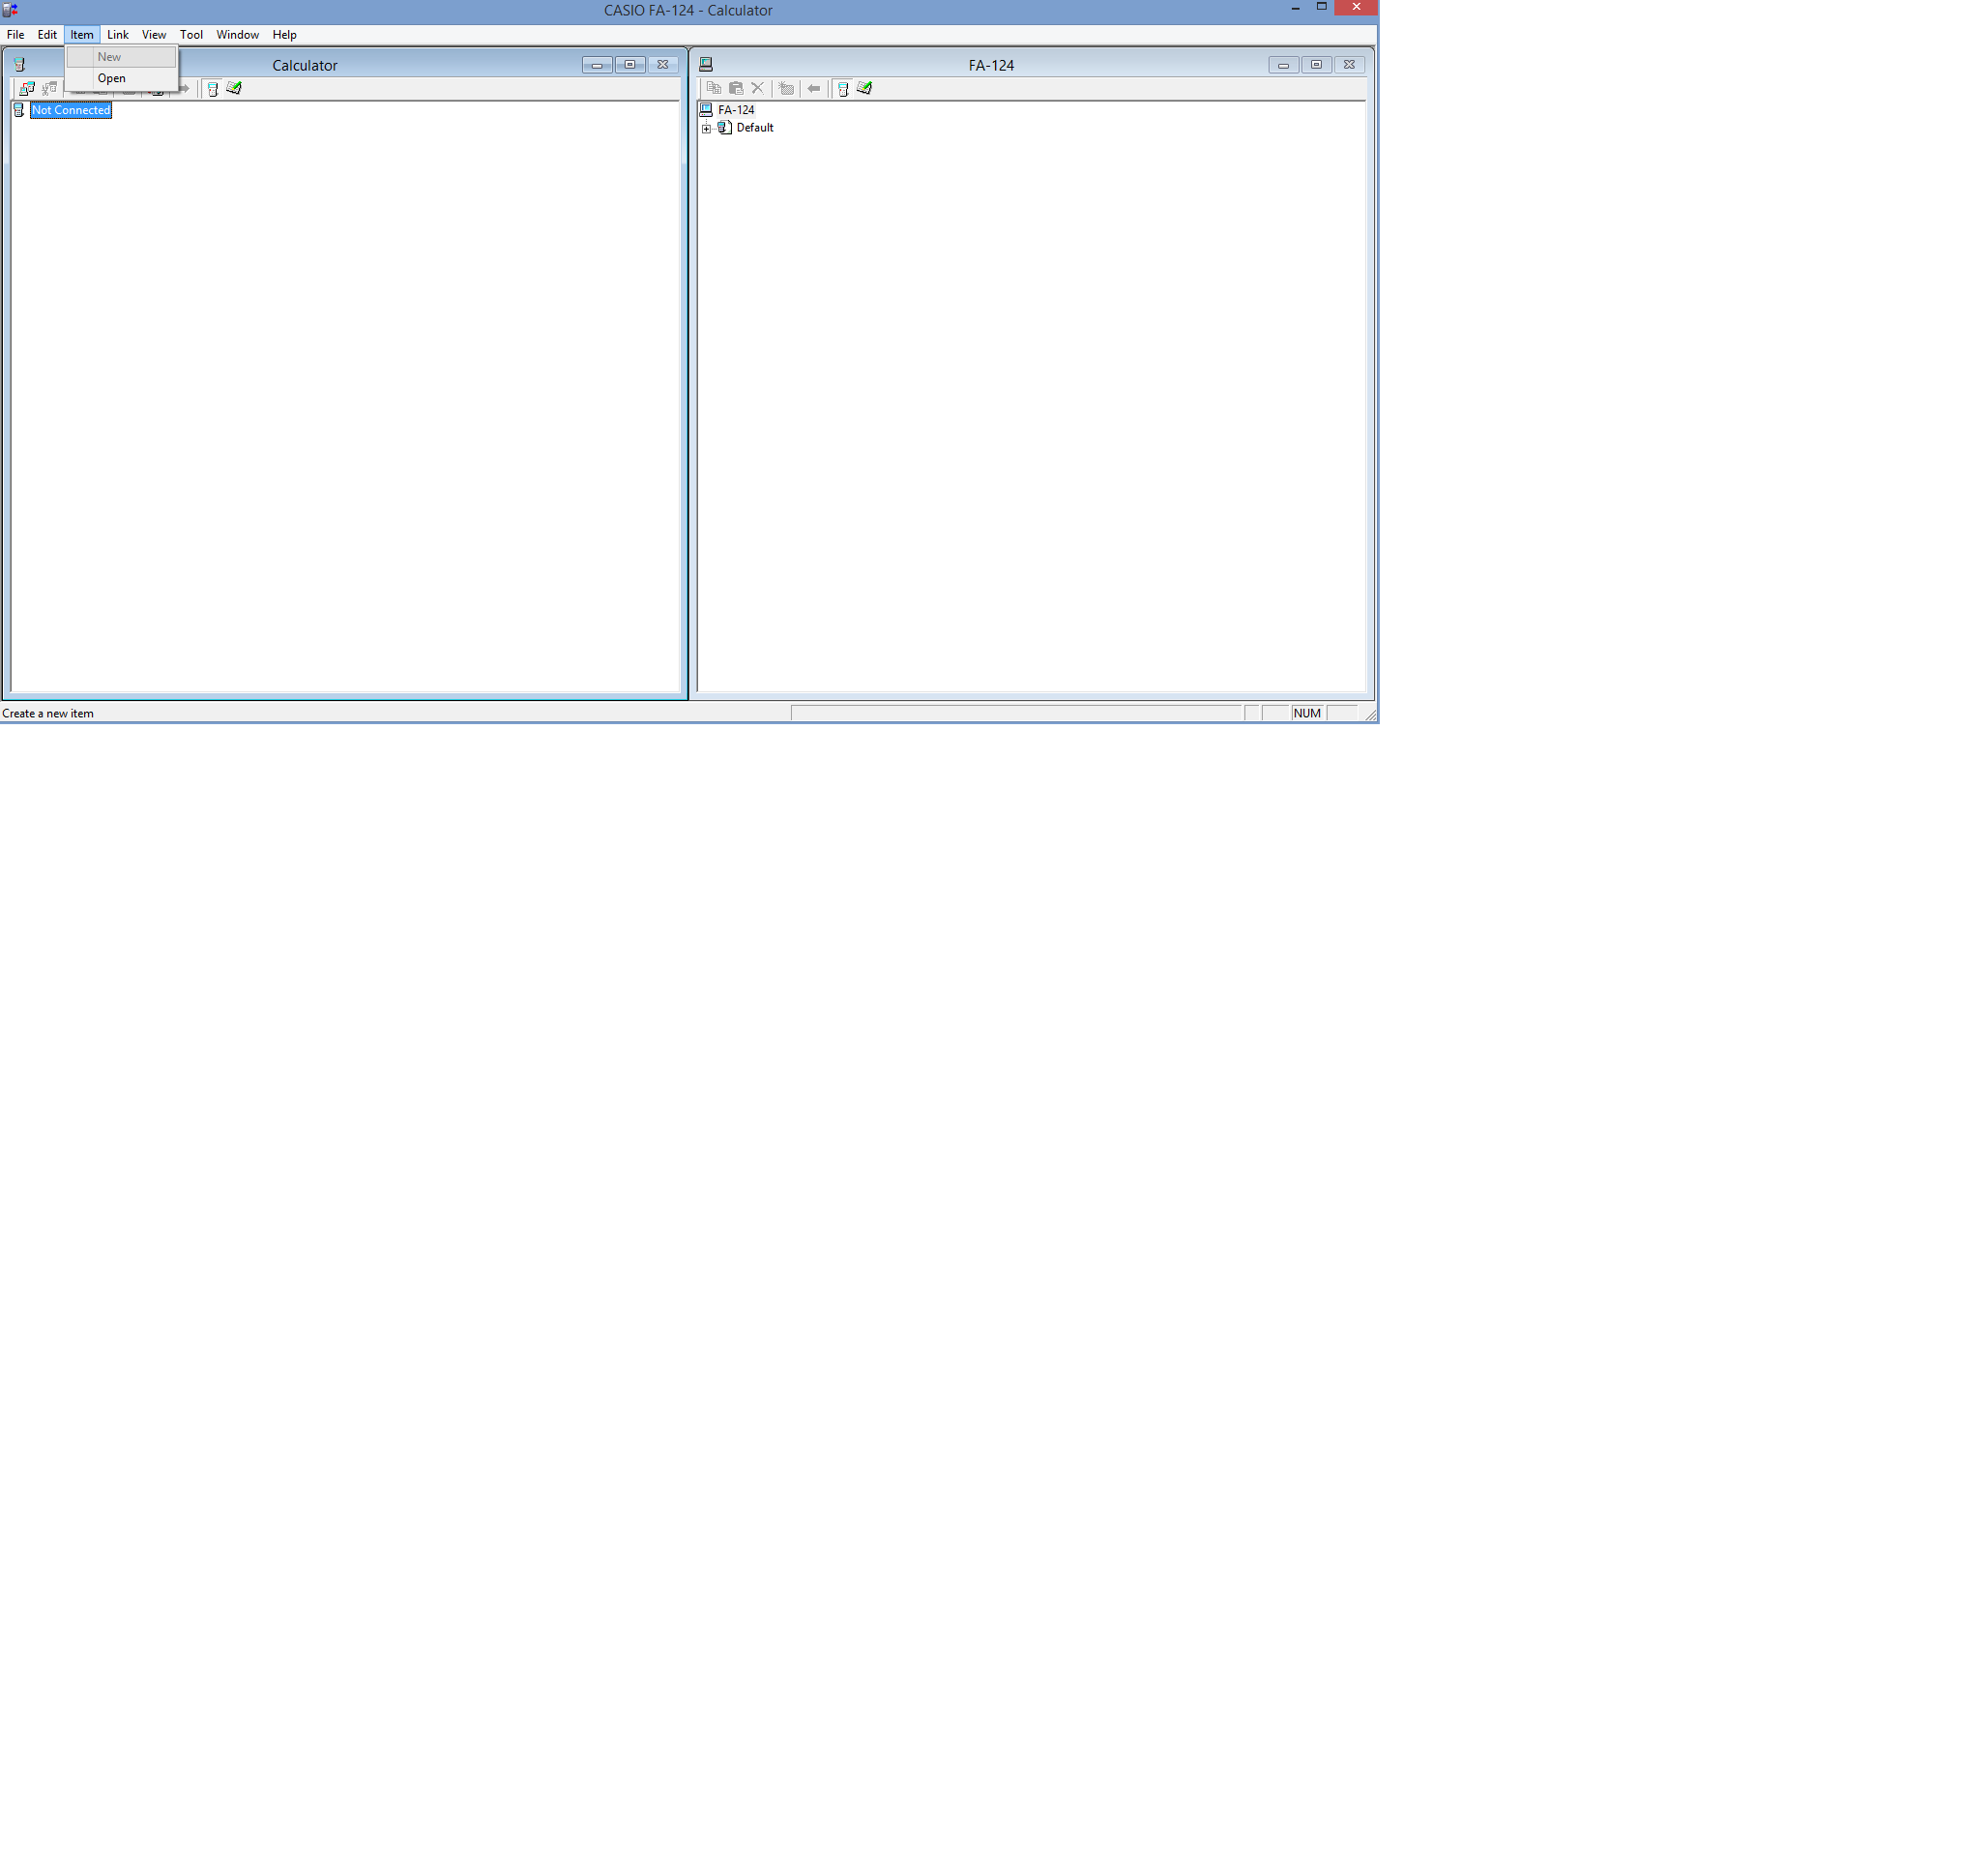Maximize the main CASIO FA-124 window

click(x=1322, y=8)
